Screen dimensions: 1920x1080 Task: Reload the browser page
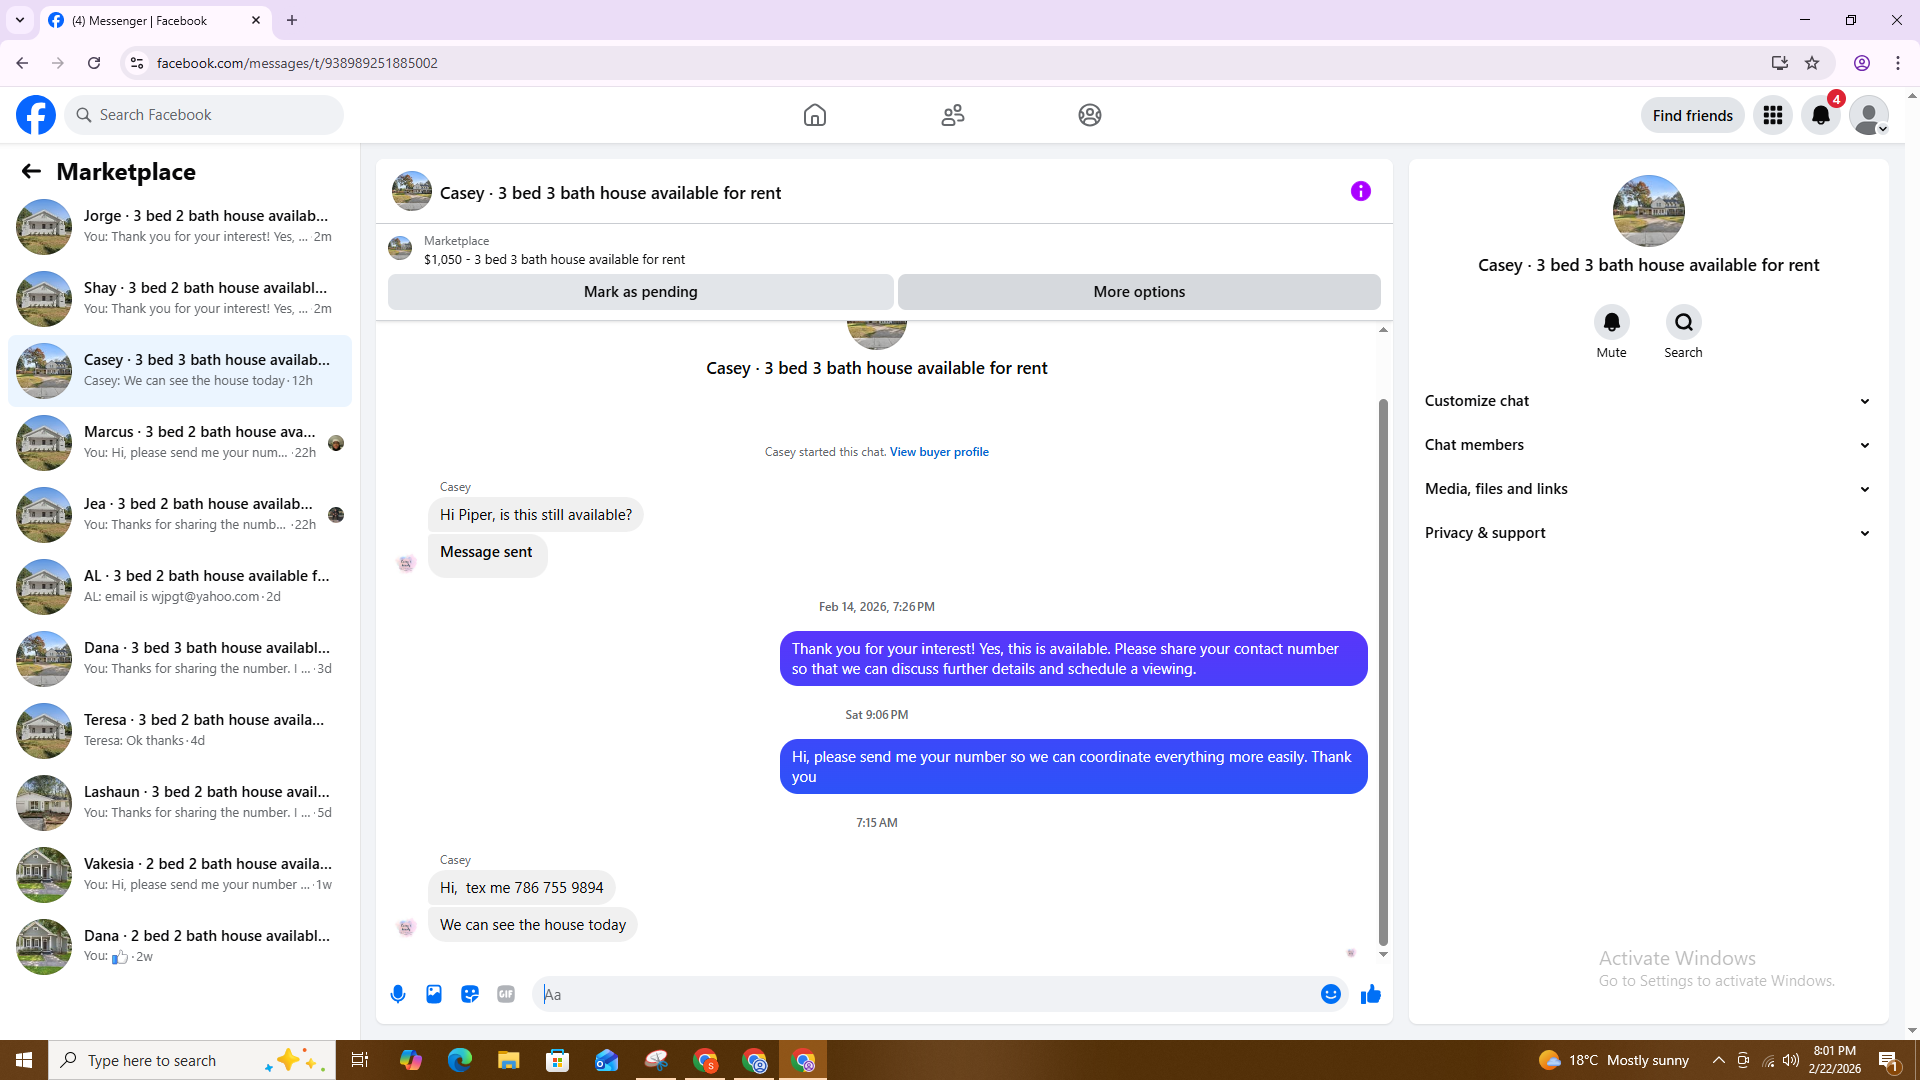point(94,63)
